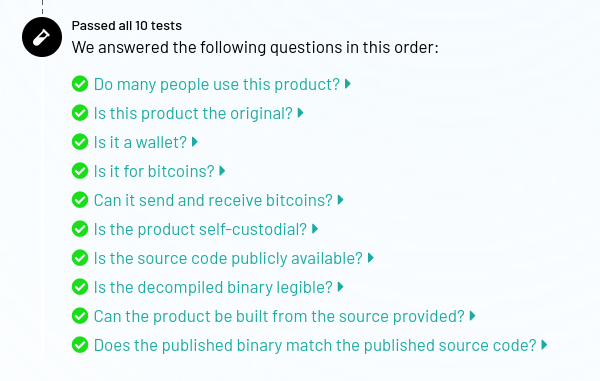Screen dimensions: 600x381
Task: Expand arrow after 'Is it a wallet?'
Action: [195, 142]
